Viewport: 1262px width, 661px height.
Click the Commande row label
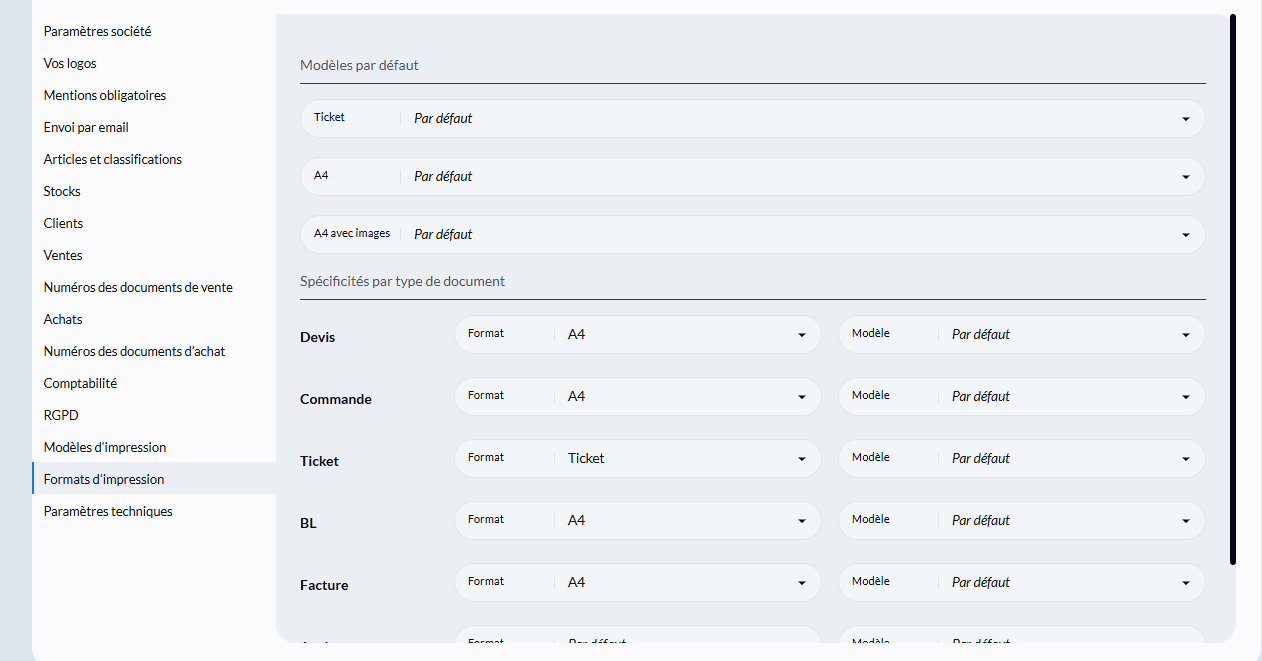click(x=336, y=399)
